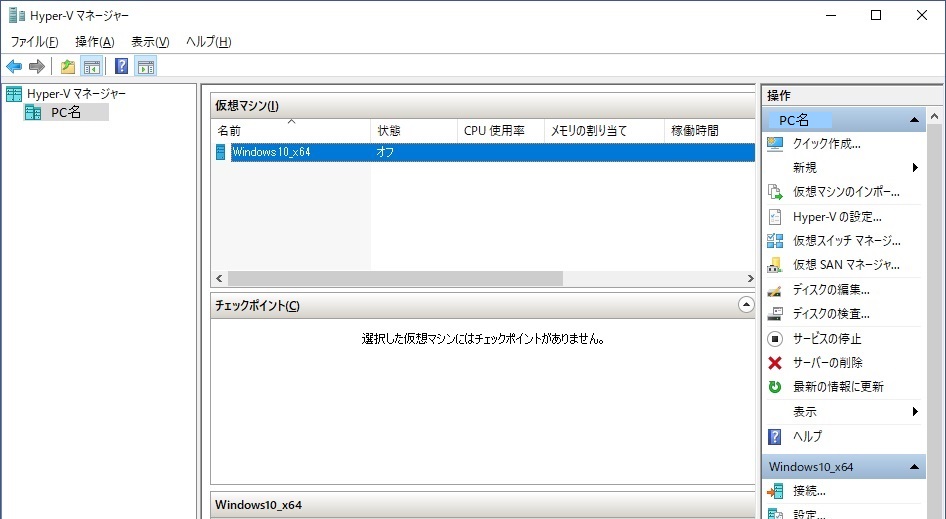Click クイック作成... action link
The width and height of the screenshot is (946, 519).
(827, 144)
